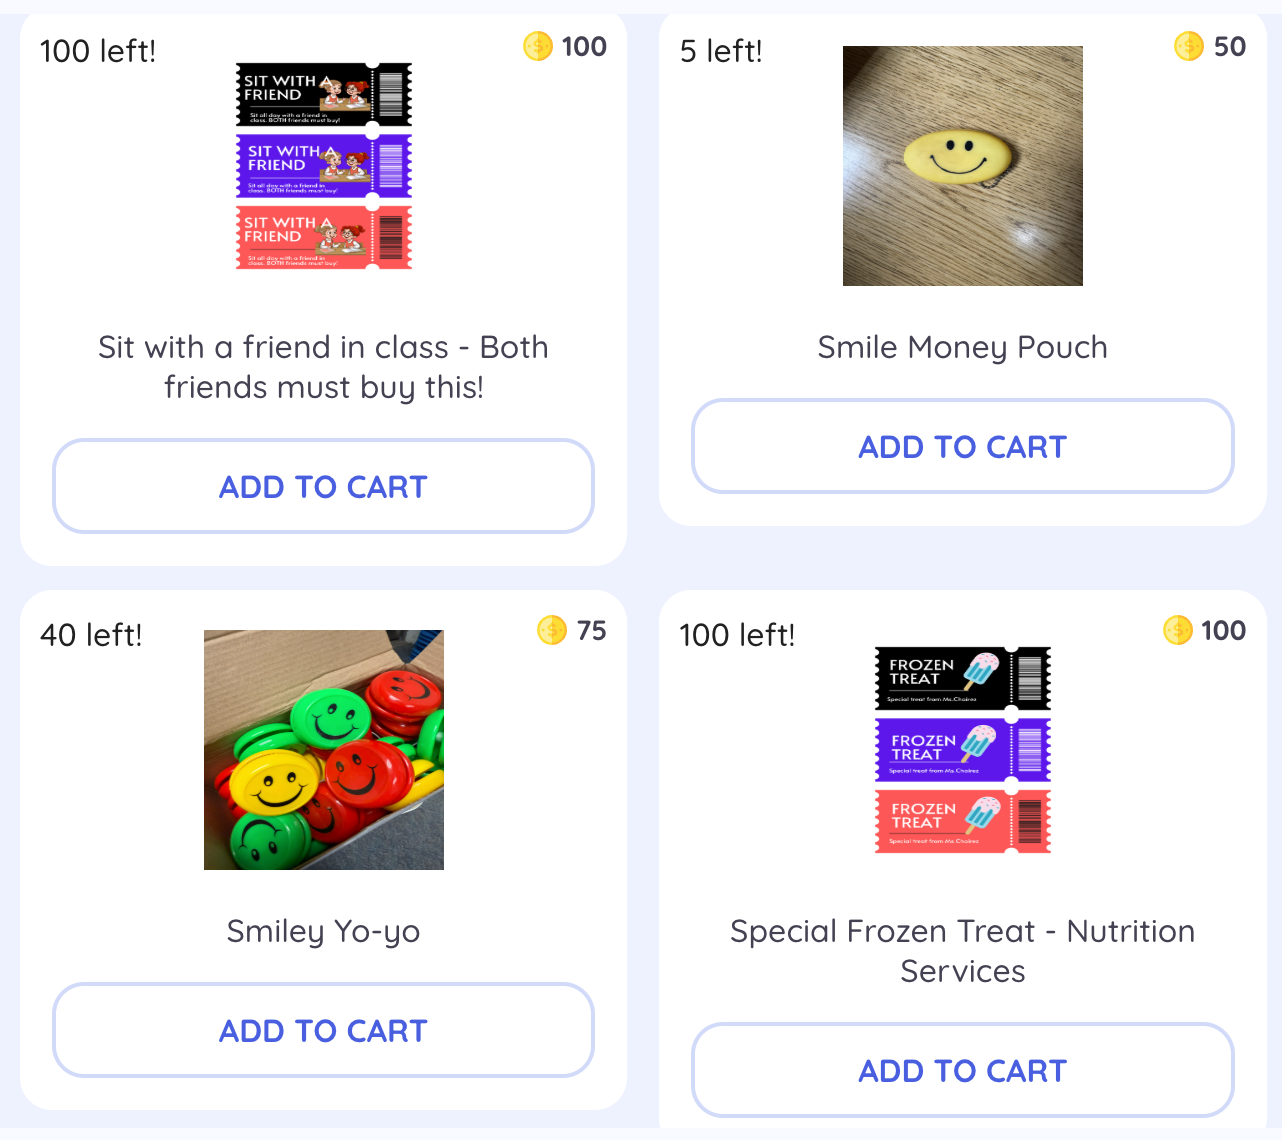Click coin icon on Smile Money Pouch card
Viewport: 1282px width, 1140px height.
pos(1189,46)
